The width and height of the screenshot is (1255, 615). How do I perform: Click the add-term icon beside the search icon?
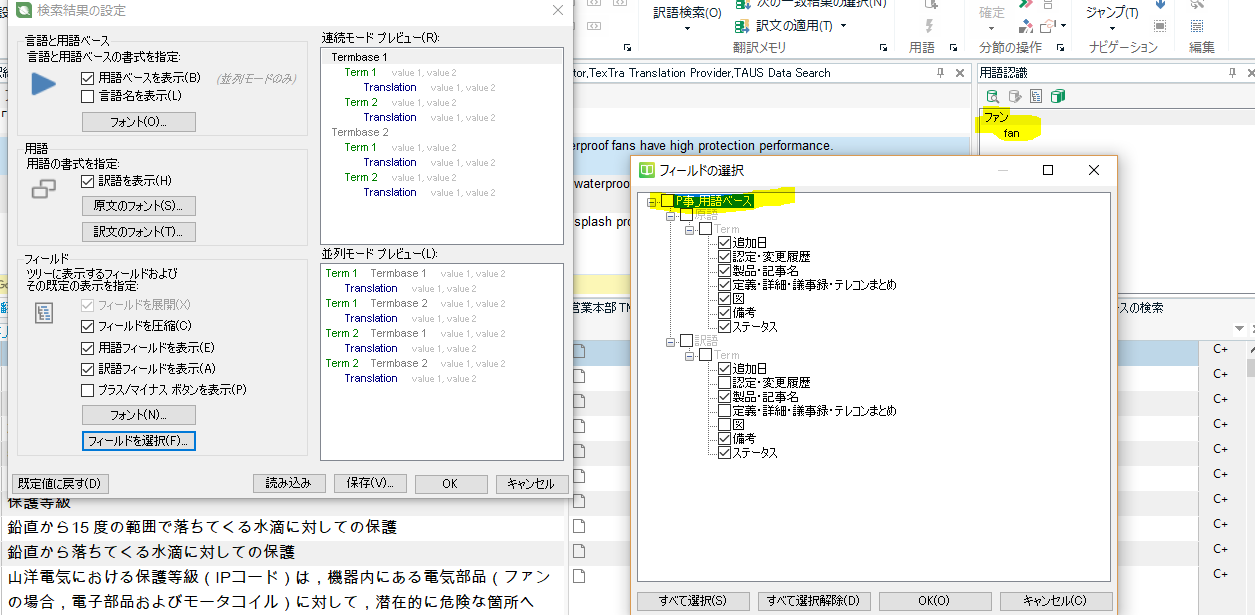coord(1014,97)
